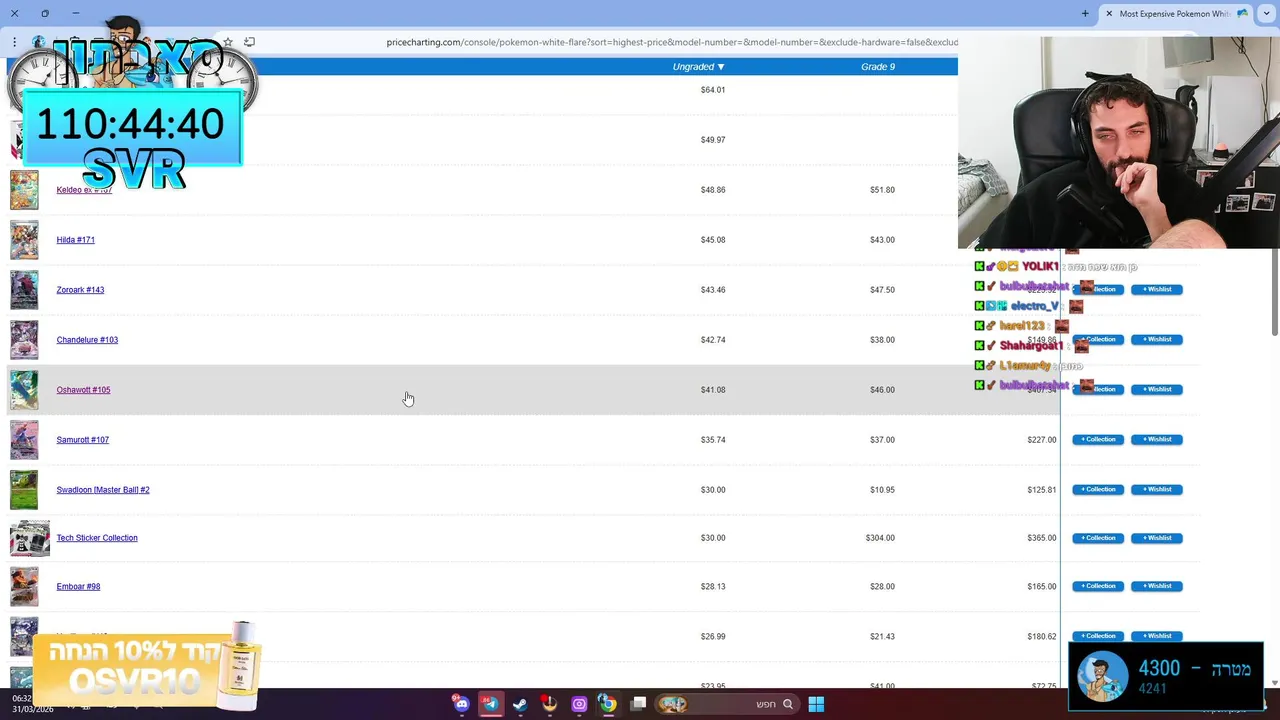
Task: Click the Emboar card thumbnail
Action: click(24, 587)
